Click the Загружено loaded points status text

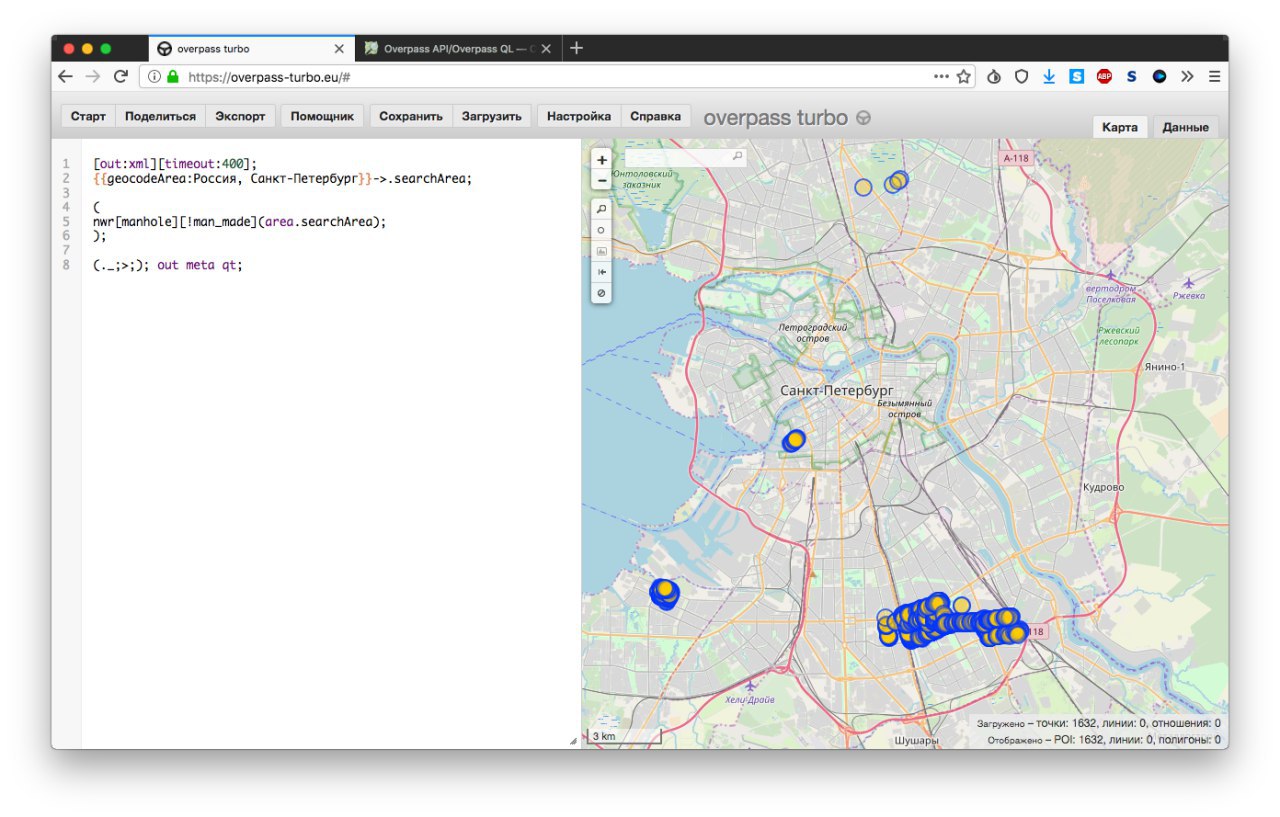[1098, 723]
